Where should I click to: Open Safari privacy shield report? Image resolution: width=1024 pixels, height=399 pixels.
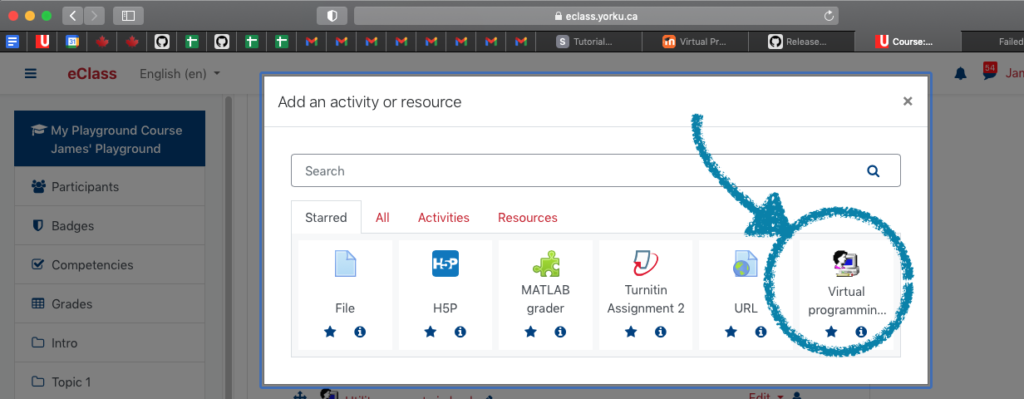[332, 16]
